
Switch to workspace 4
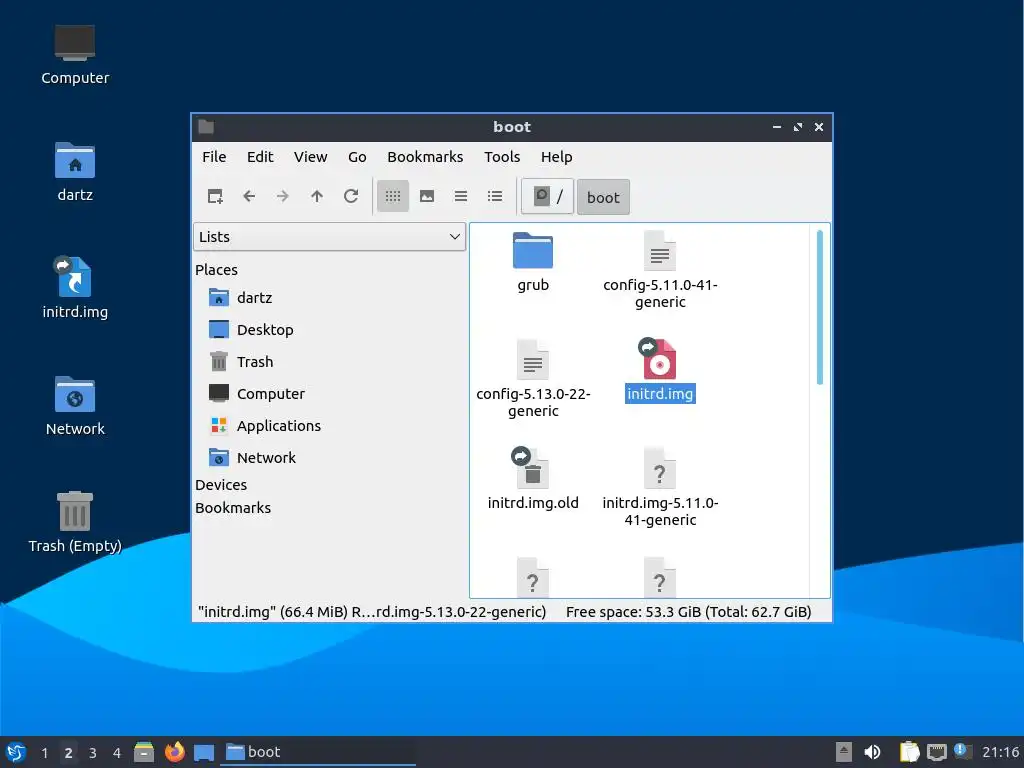[x=117, y=753]
